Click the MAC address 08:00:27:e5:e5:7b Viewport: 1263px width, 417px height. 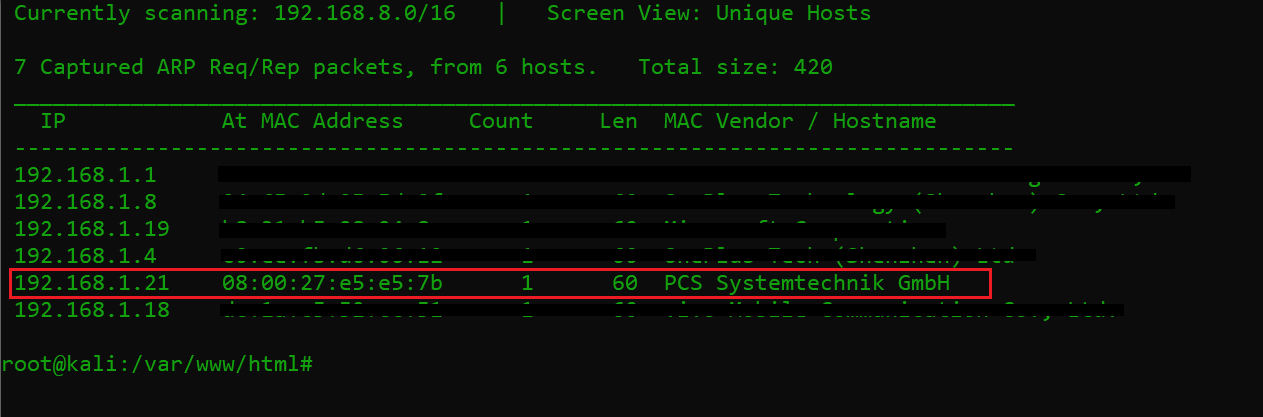click(332, 284)
